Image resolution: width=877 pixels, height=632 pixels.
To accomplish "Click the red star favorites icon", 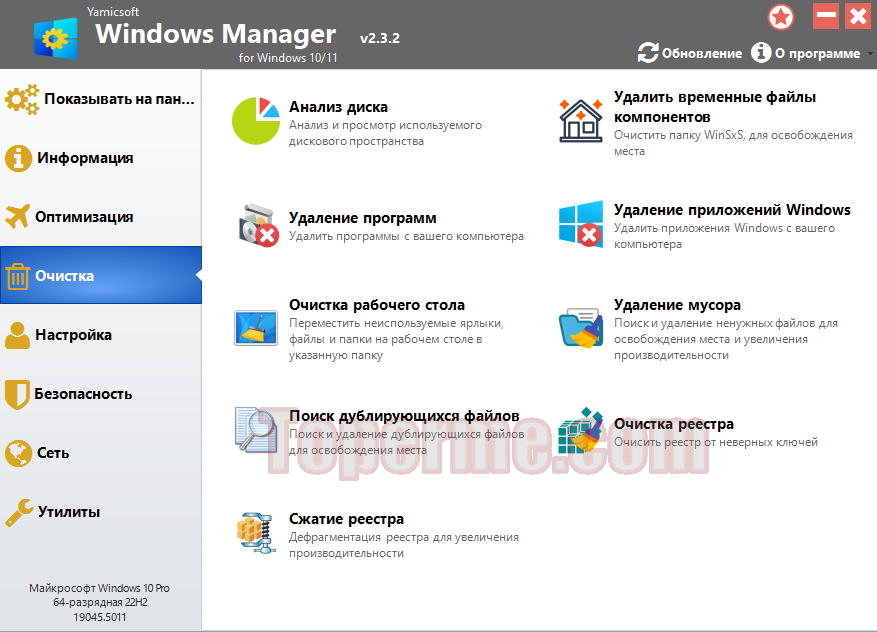I will pyautogui.click(x=781, y=17).
